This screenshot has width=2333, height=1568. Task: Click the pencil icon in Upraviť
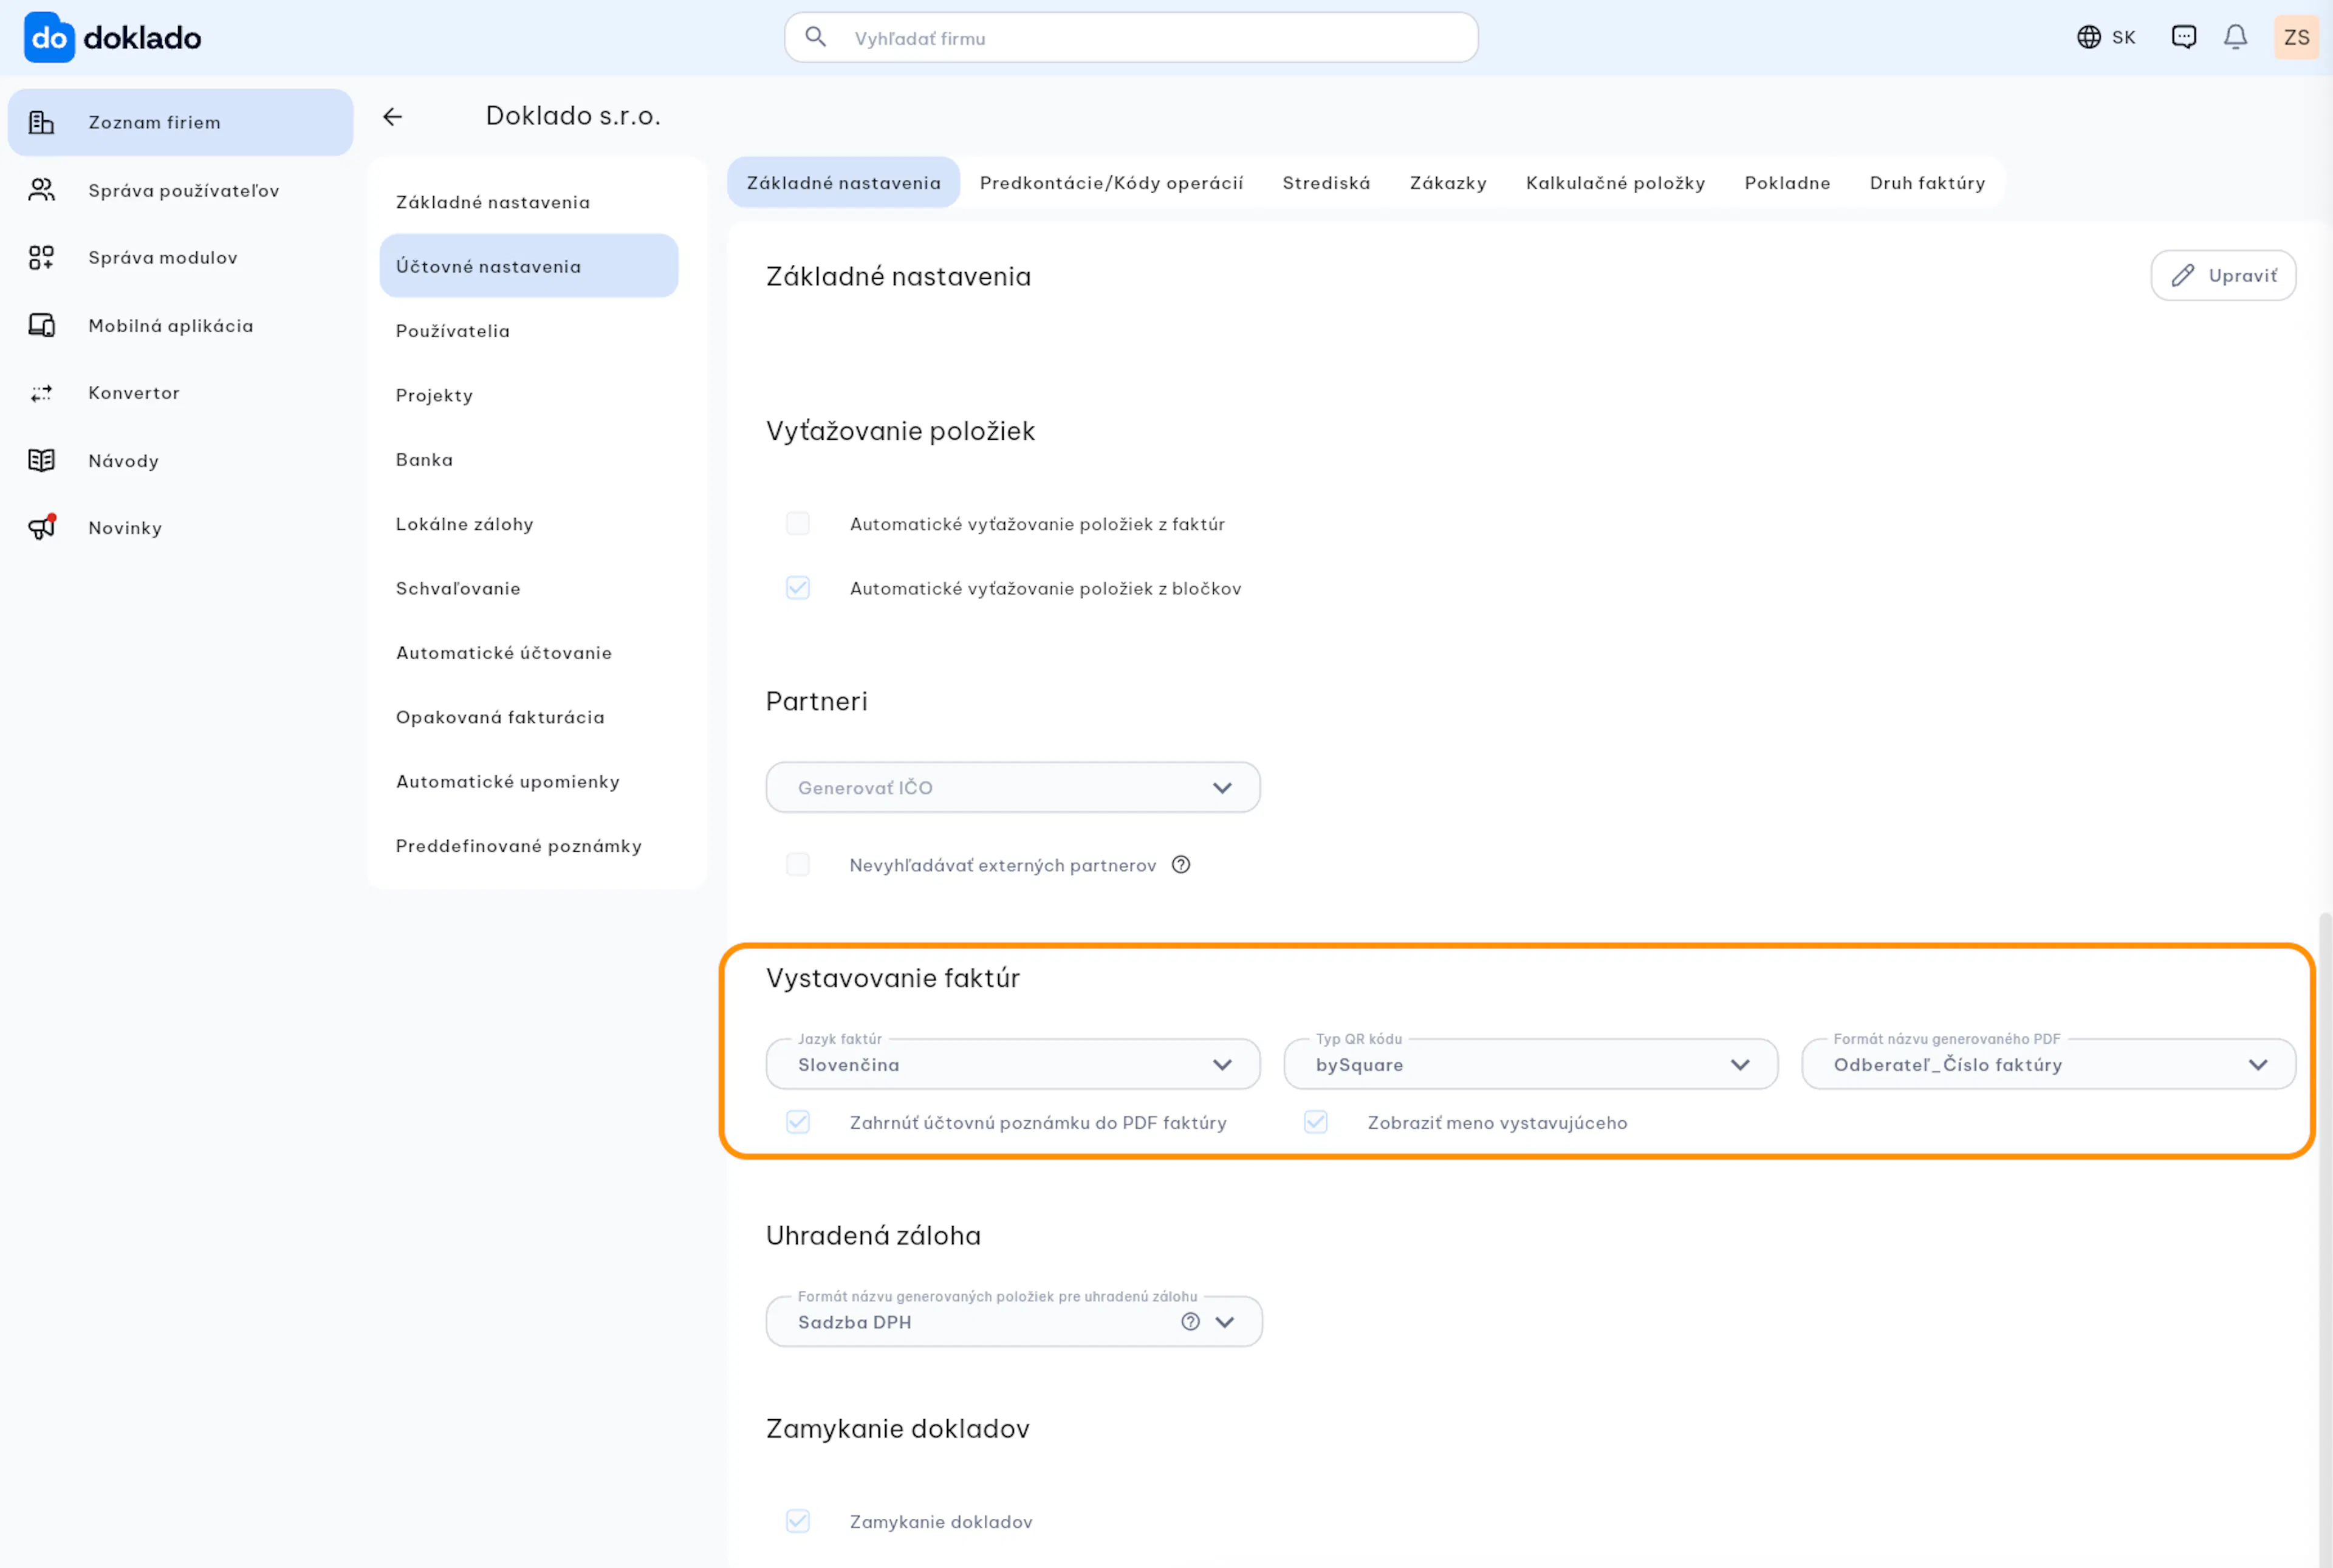2183,275
